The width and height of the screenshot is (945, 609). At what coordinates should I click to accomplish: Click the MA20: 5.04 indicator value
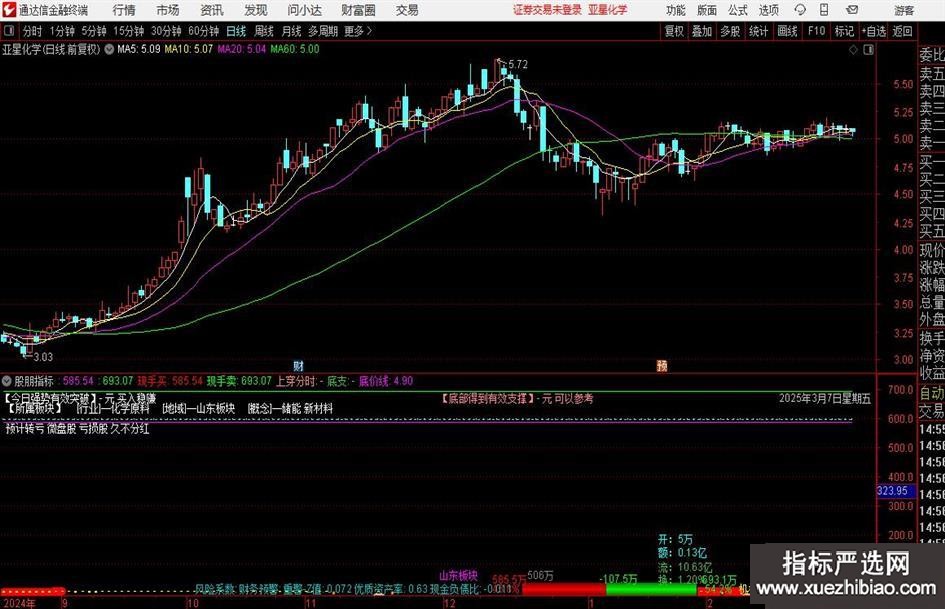(x=242, y=49)
